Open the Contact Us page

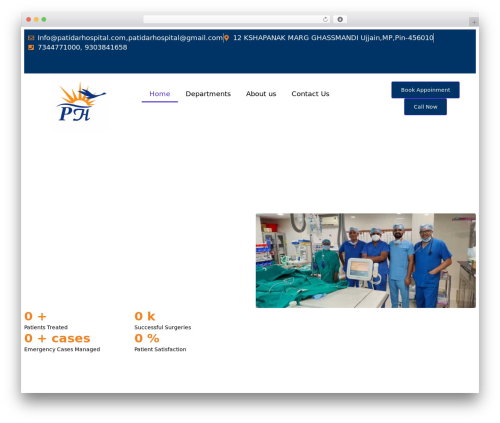[x=310, y=94]
